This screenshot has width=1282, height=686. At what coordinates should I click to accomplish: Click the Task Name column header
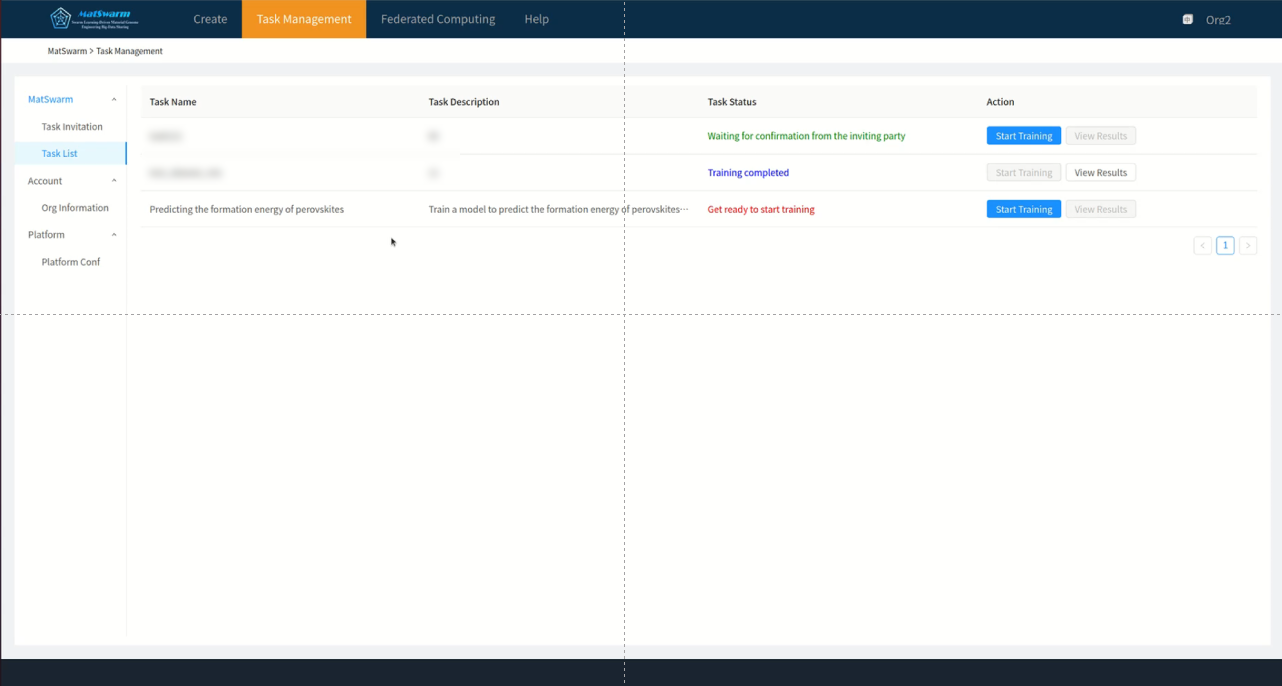173,102
